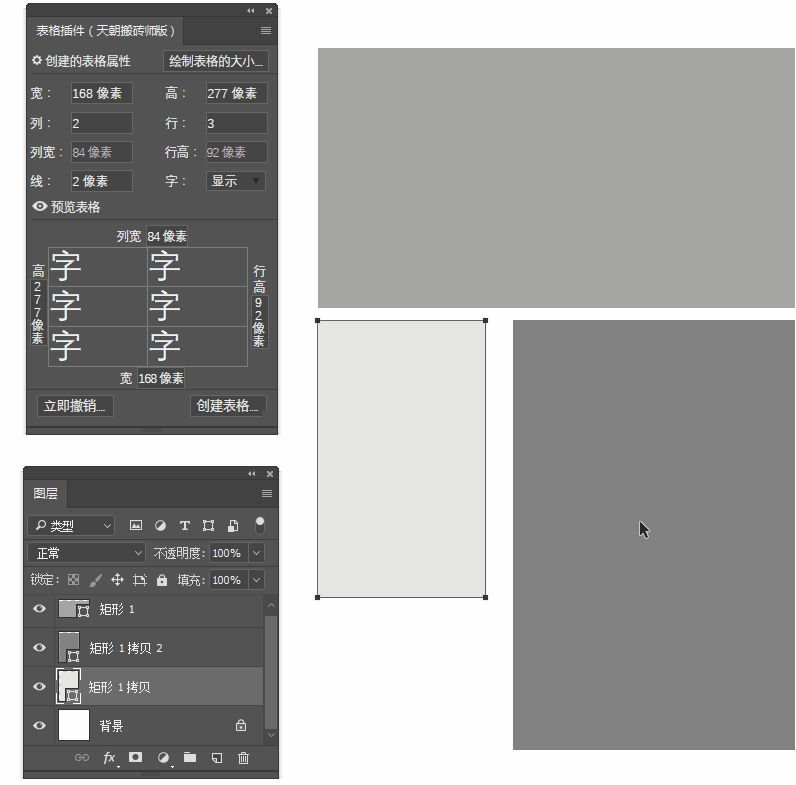Open the table plugin panel menu
Image resolution: width=796 pixels, height=785 pixels.
click(x=266, y=30)
